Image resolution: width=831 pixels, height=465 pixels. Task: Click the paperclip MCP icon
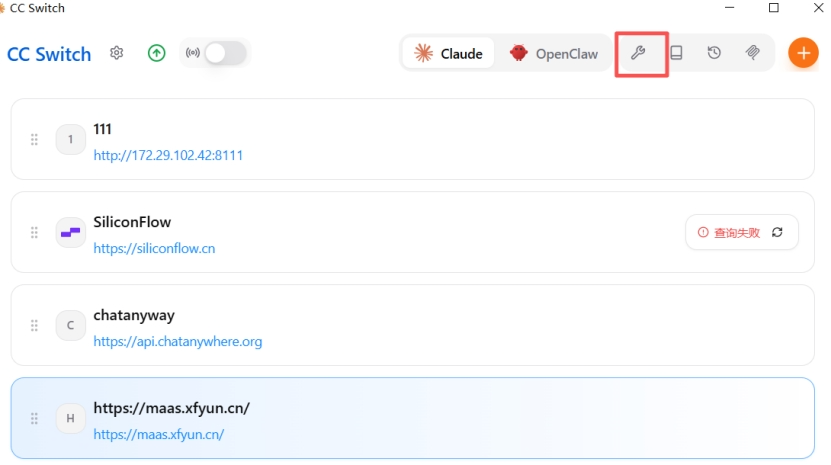752,52
